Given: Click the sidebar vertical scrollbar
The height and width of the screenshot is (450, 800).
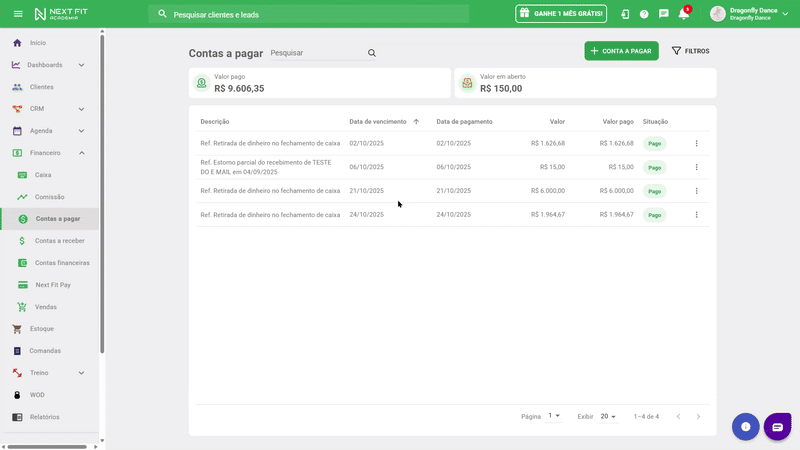Looking at the screenshot, I should coord(102,193).
